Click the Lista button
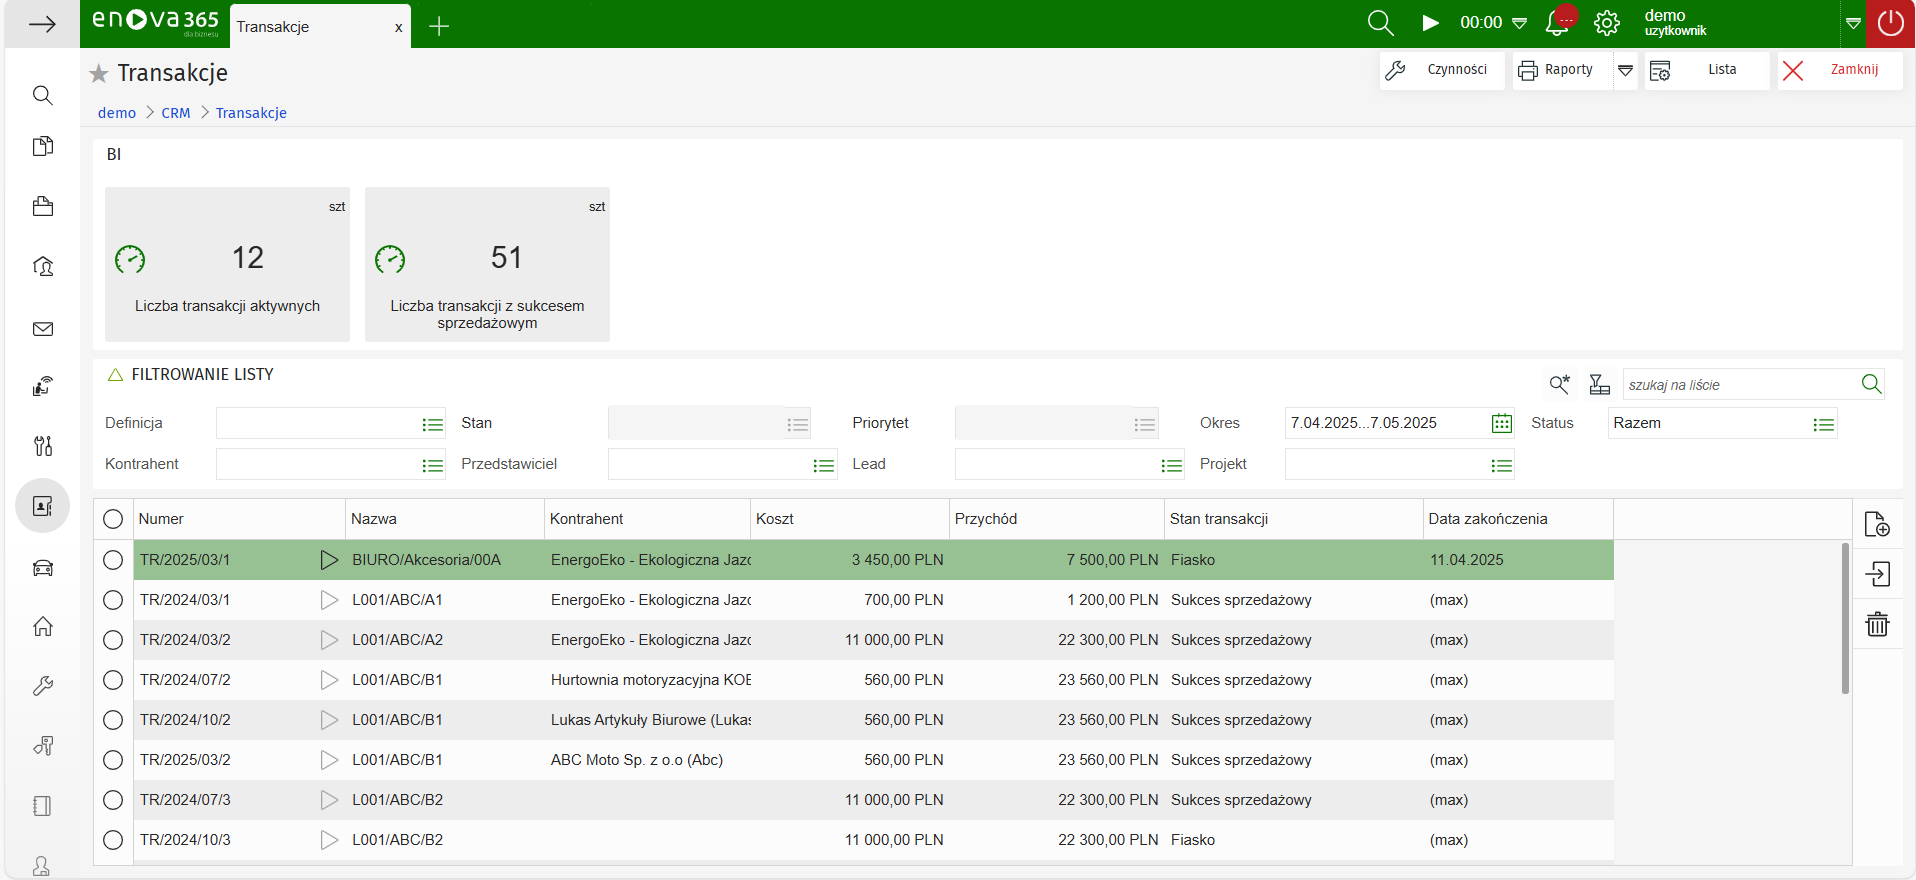 click(x=1706, y=70)
